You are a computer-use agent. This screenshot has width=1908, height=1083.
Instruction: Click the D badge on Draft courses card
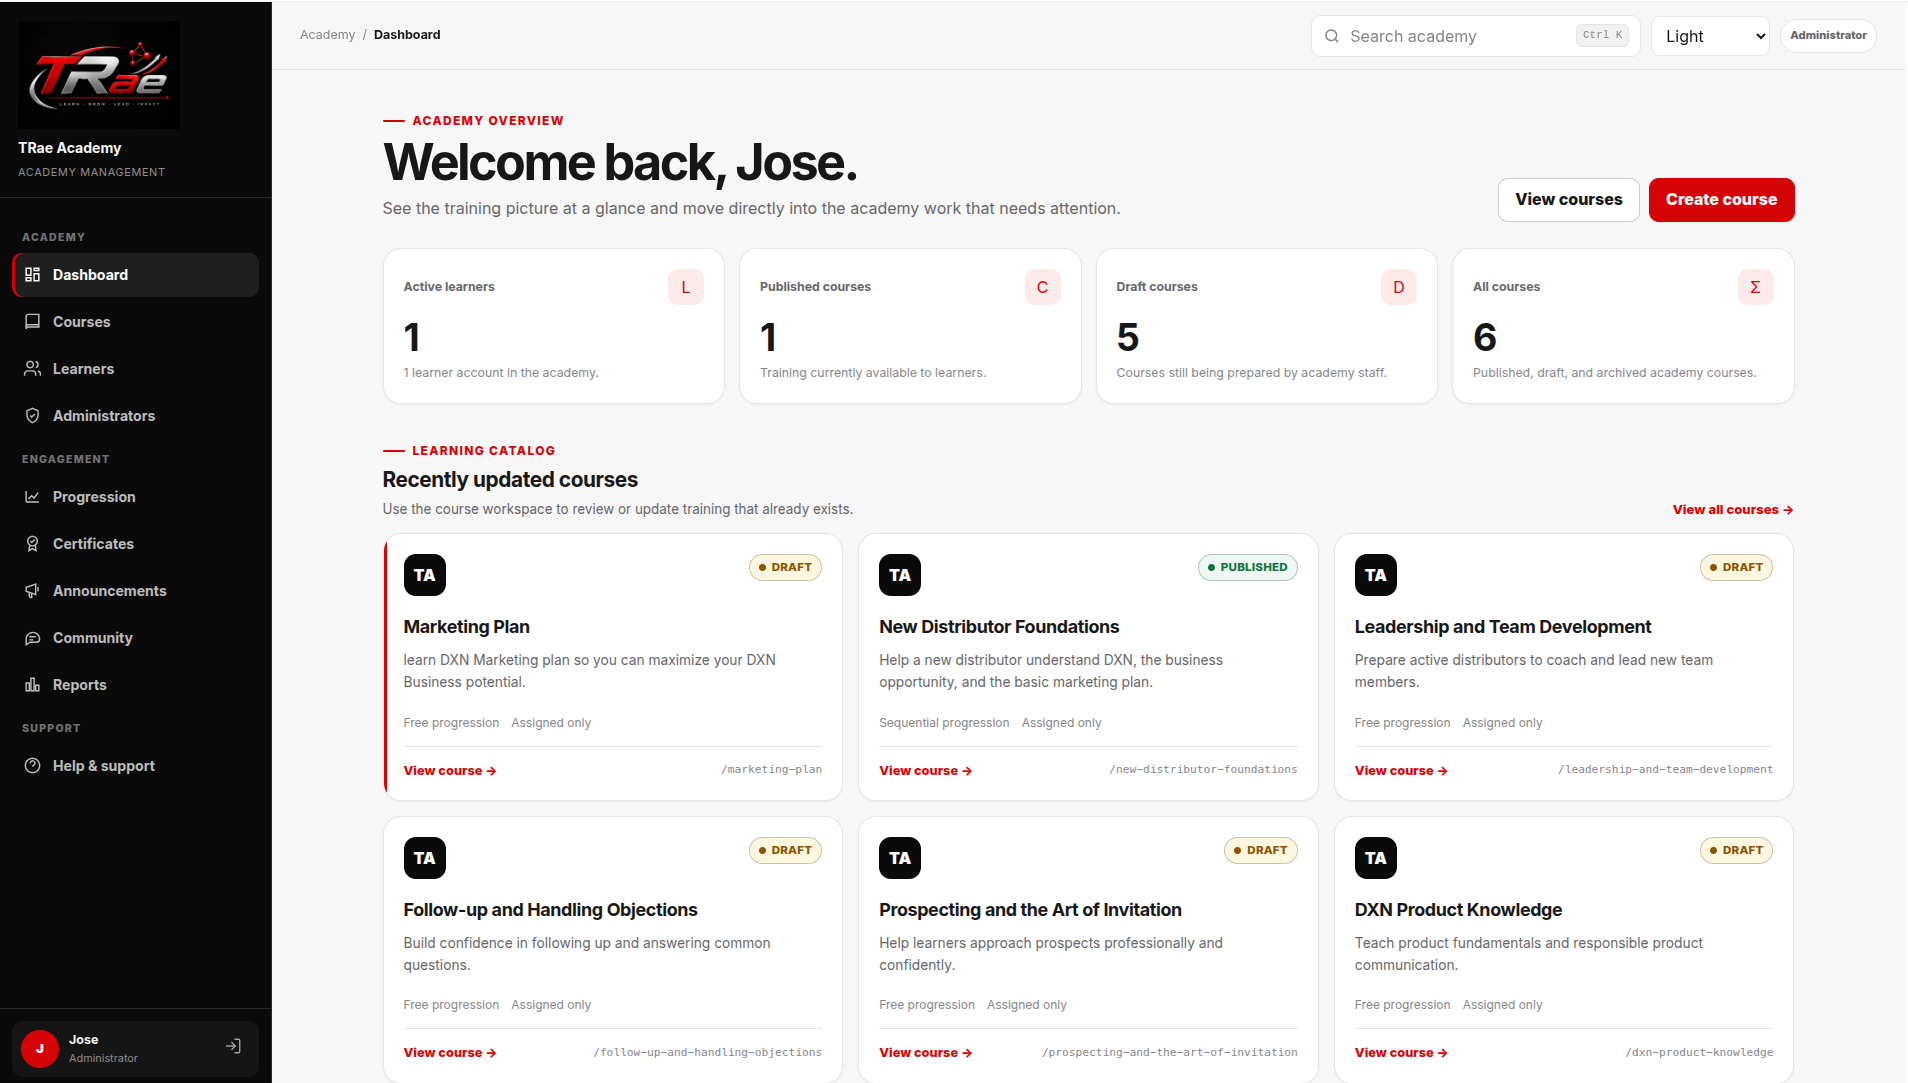(x=1399, y=287)
